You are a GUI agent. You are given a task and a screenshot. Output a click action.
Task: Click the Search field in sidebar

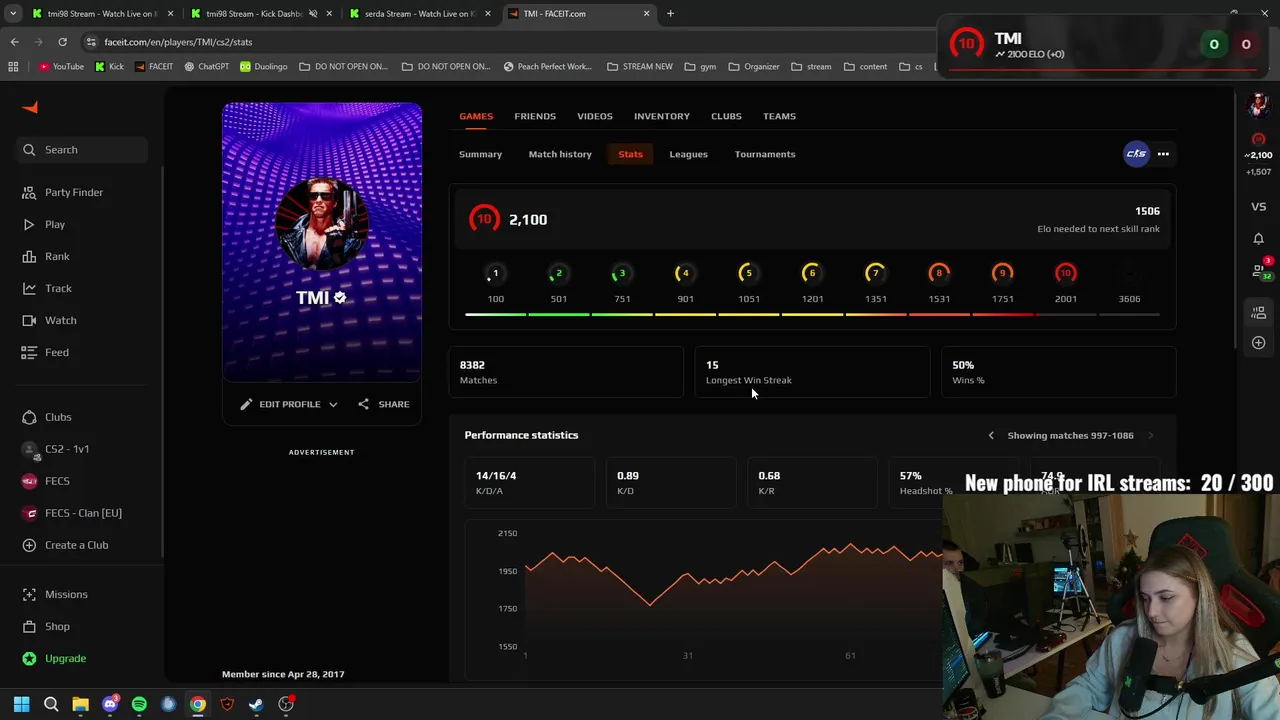[x=82, y=150]
